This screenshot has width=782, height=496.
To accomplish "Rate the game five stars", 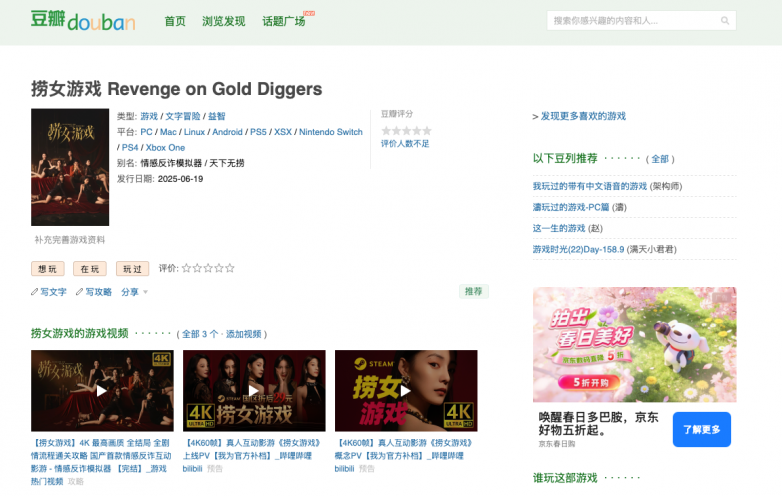I will coord(230,268).
